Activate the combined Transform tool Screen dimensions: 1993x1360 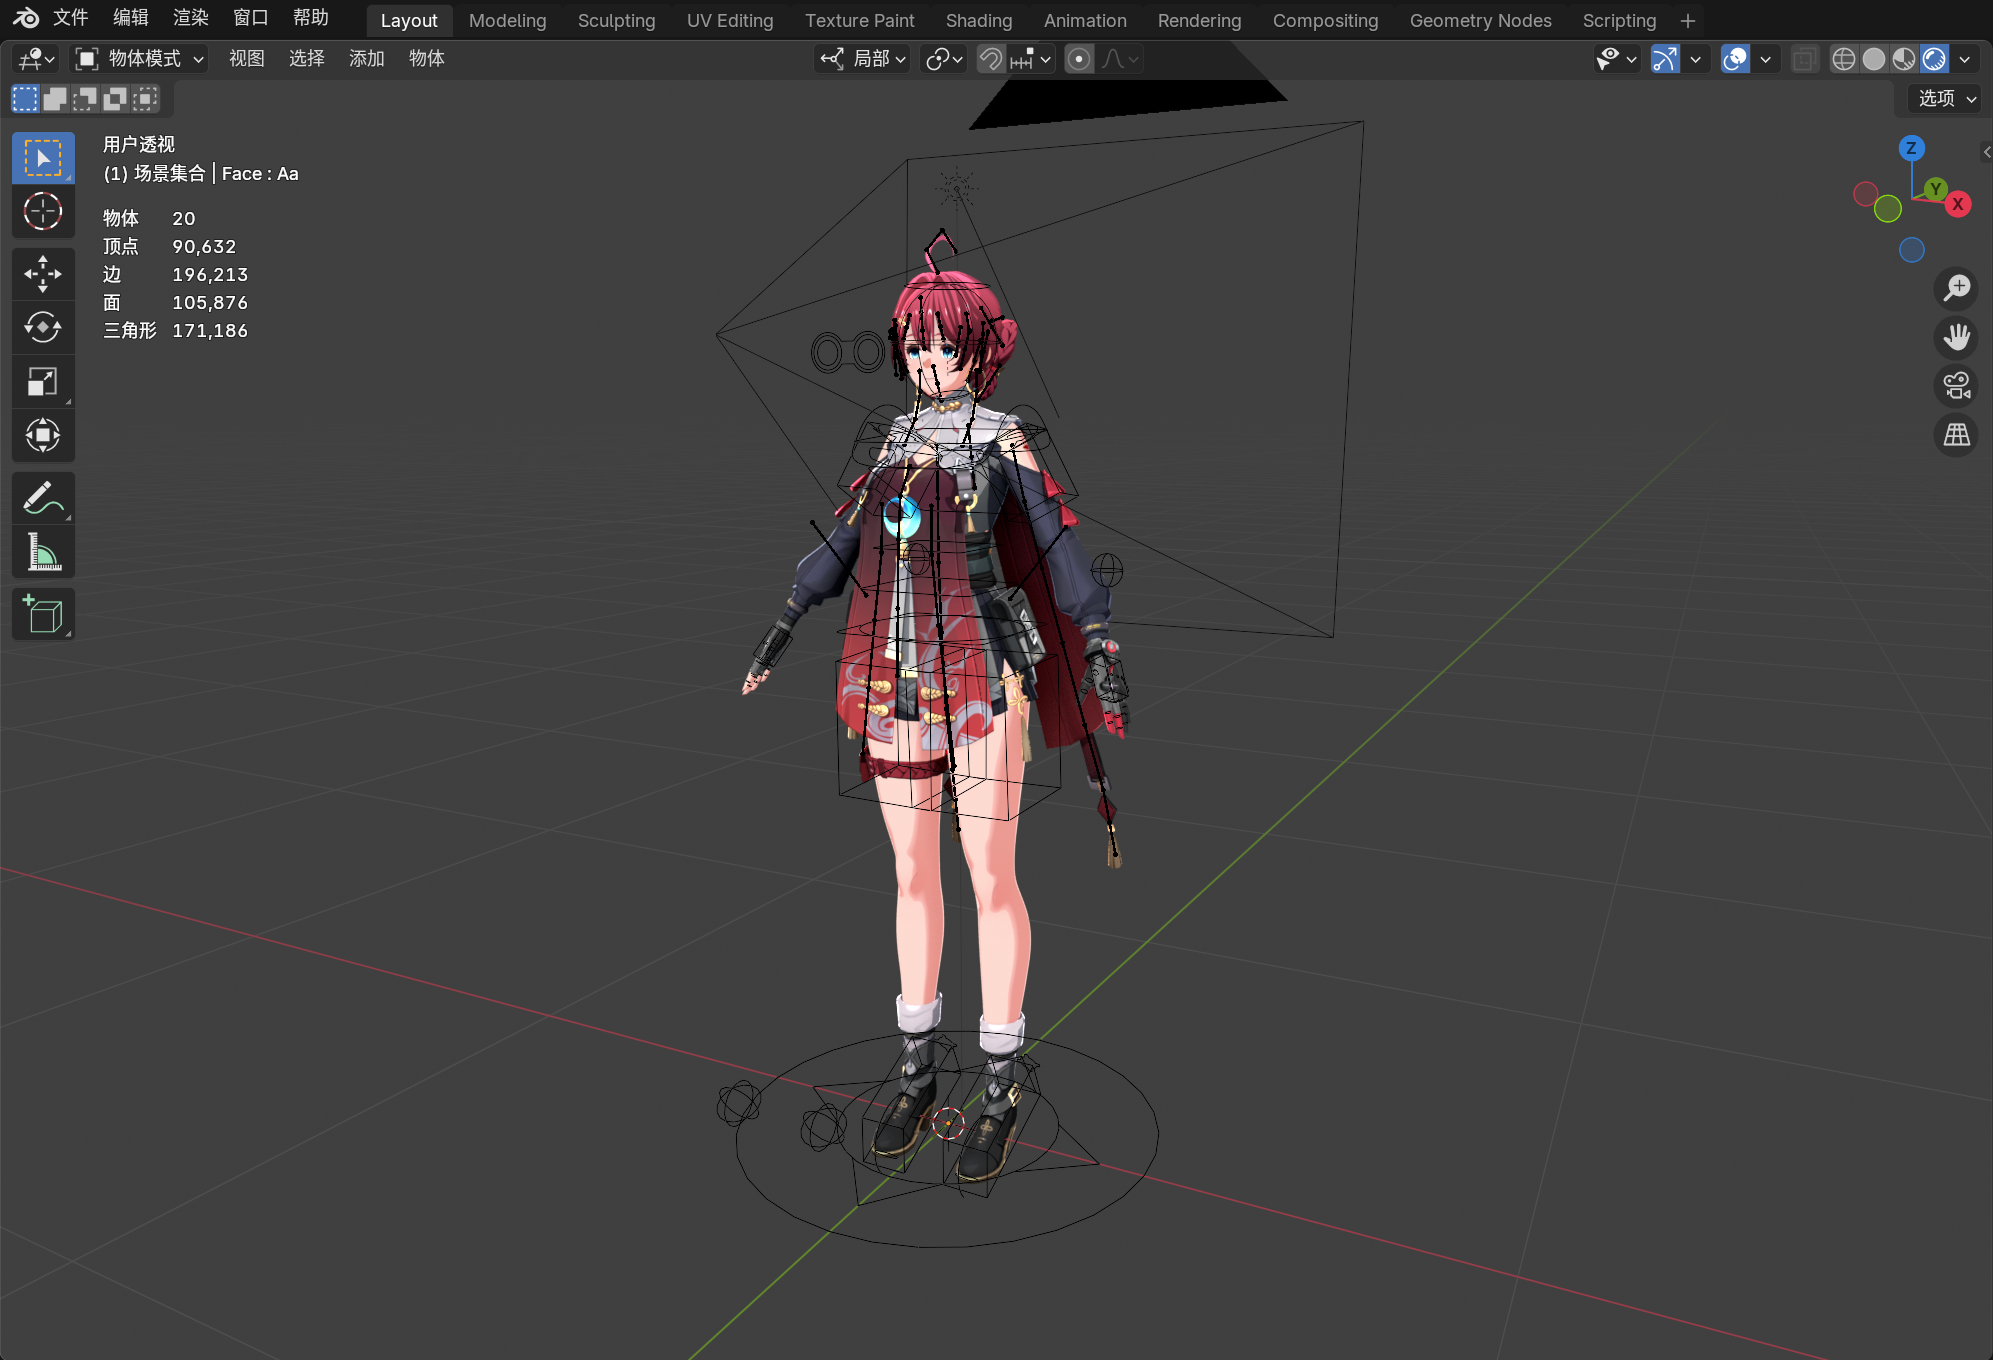coord(43,435)
